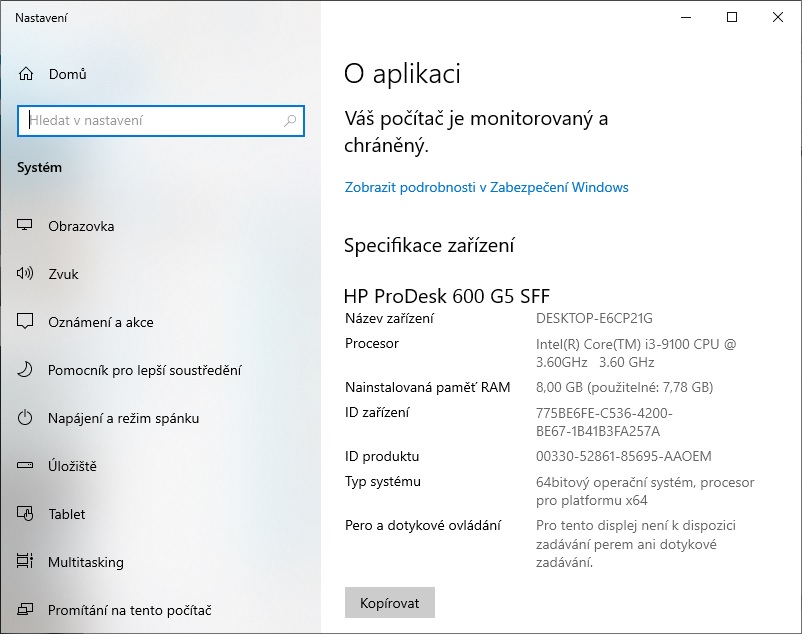Click the Zvuk speaker icon
This screenshot has height=634, width=802.
[26, 274]
